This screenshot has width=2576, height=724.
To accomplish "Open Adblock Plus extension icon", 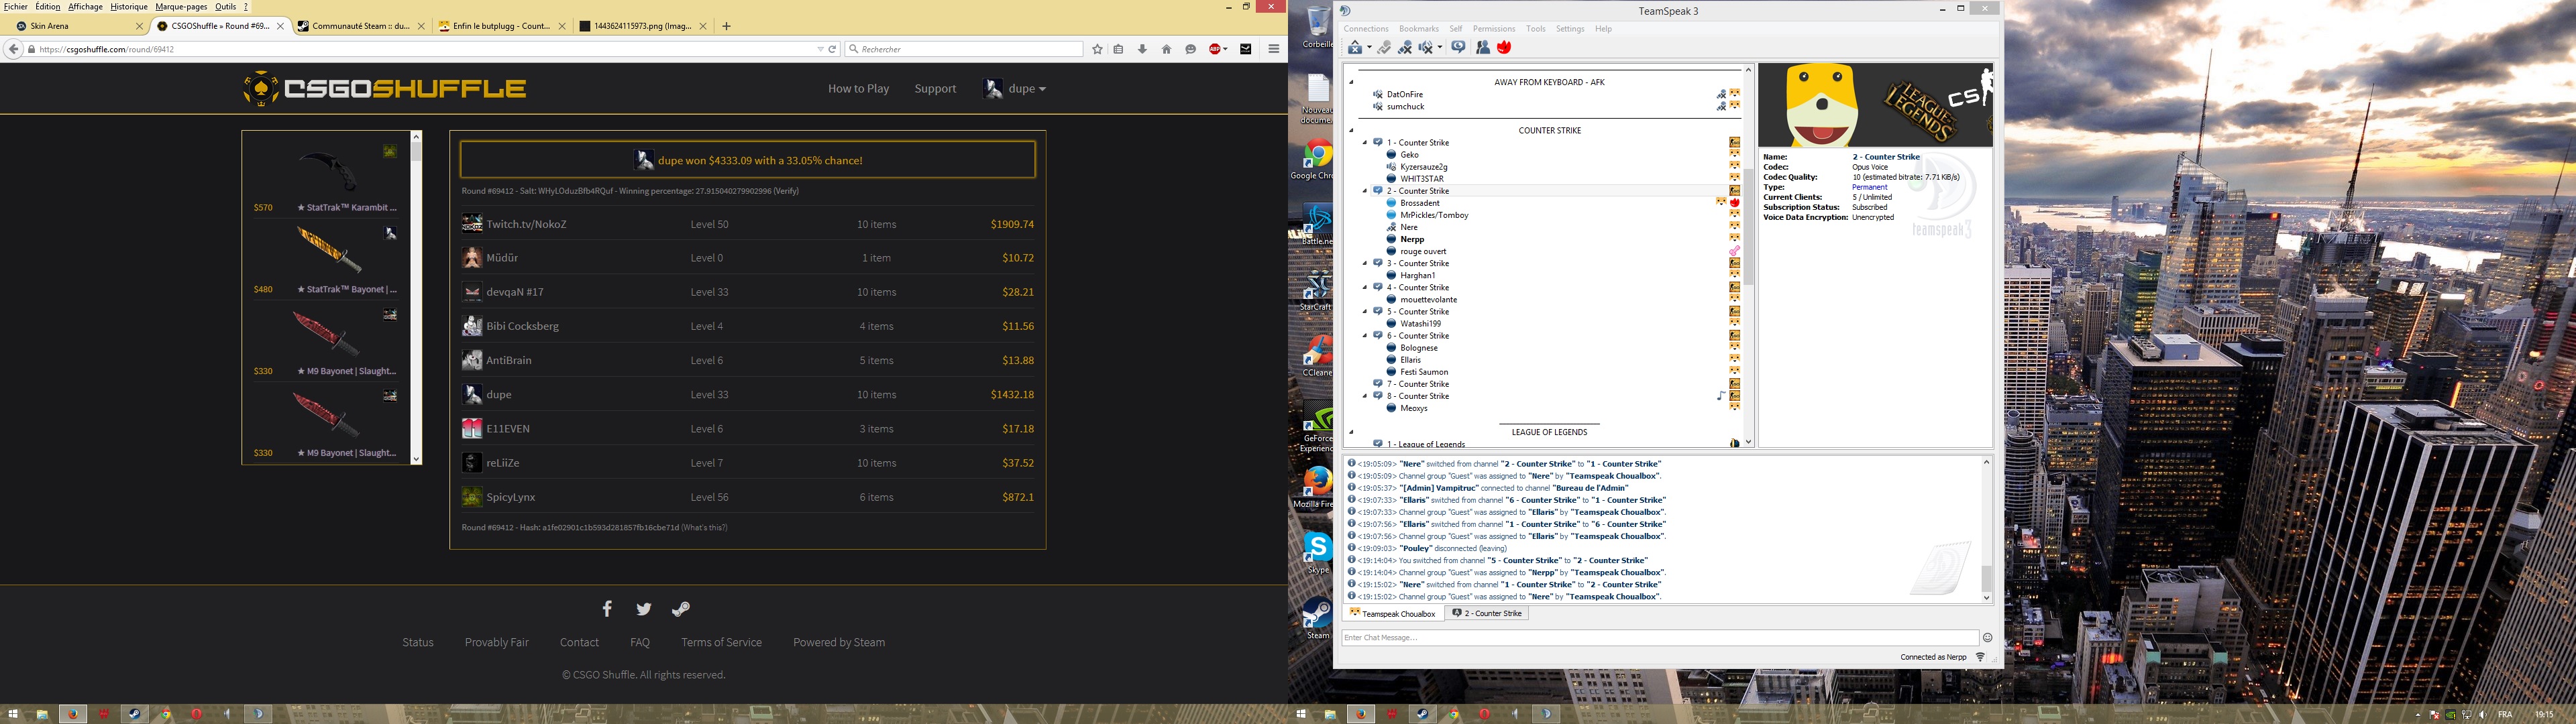I will click(1216, 49).
